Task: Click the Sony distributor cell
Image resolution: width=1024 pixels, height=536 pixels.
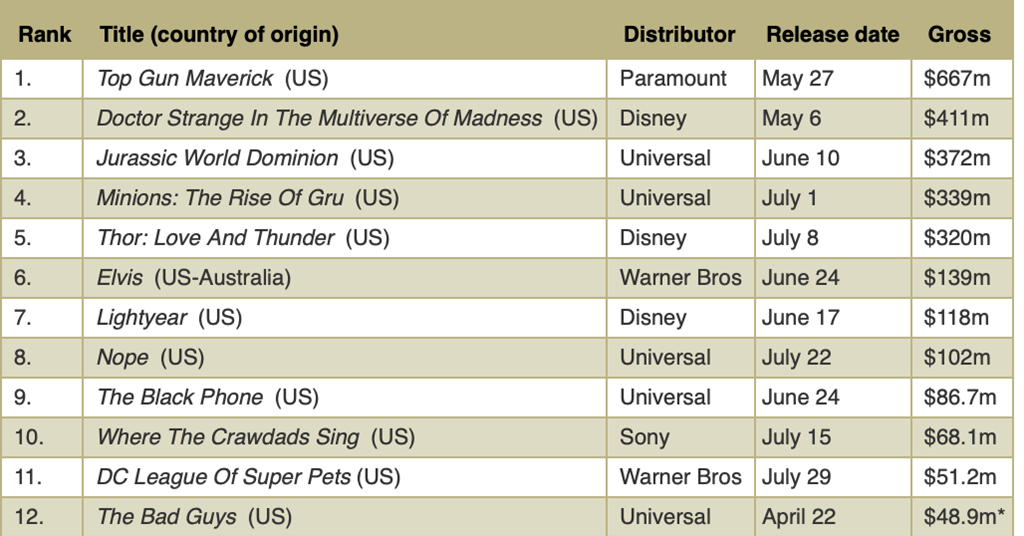Action: pyautogui.click(x=644, y=437)
